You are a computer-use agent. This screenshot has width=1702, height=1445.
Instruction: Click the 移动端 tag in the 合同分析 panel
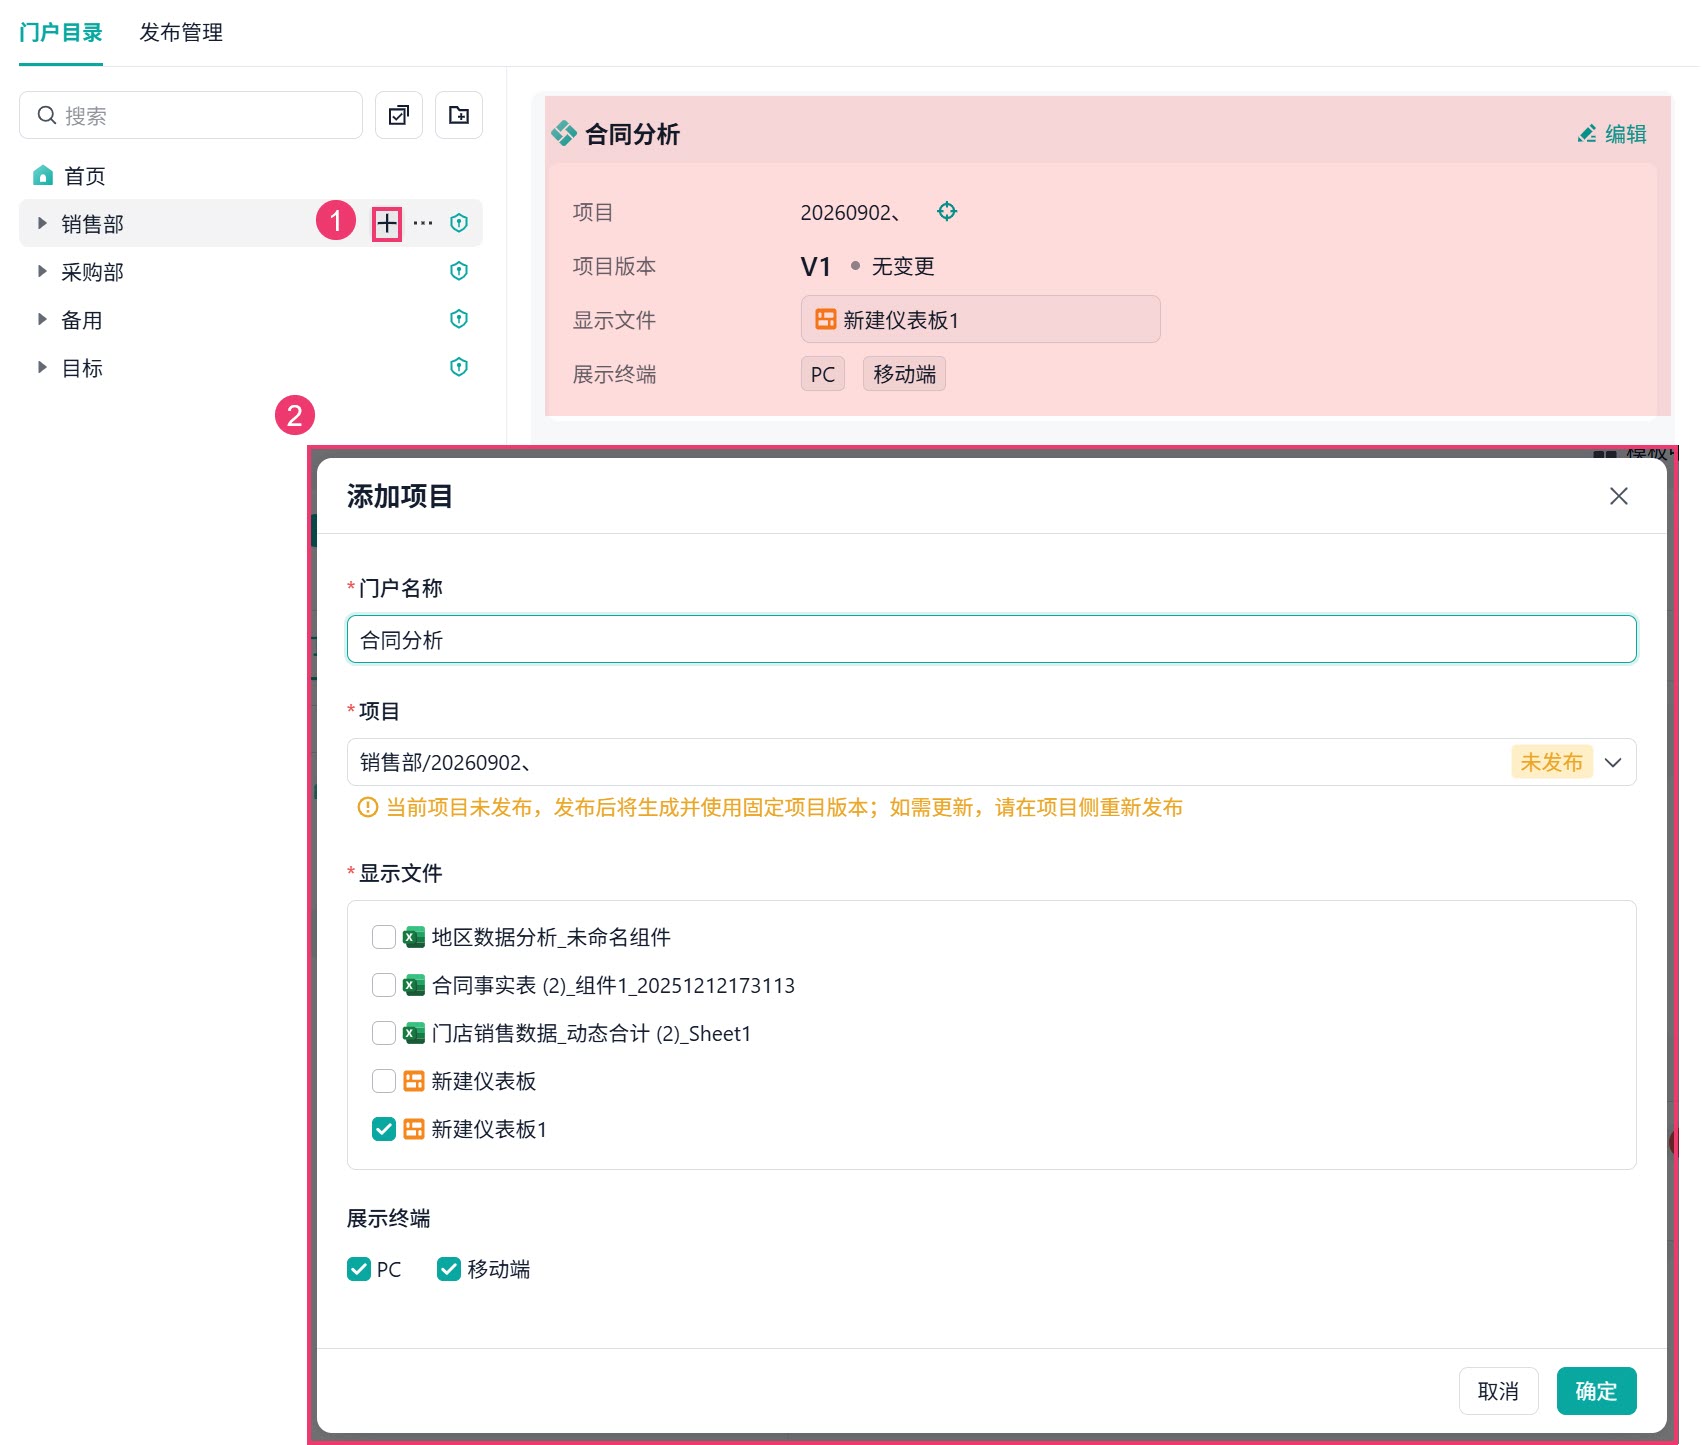coord(904,374)
